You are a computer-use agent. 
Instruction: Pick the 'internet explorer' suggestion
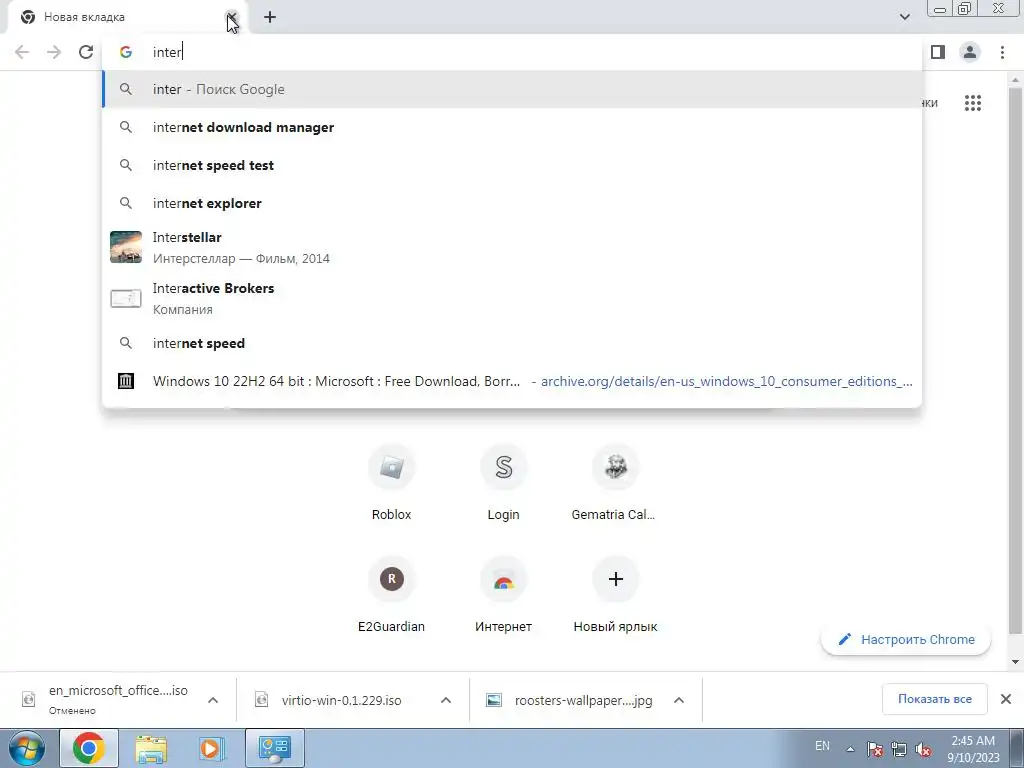point(513,203)
